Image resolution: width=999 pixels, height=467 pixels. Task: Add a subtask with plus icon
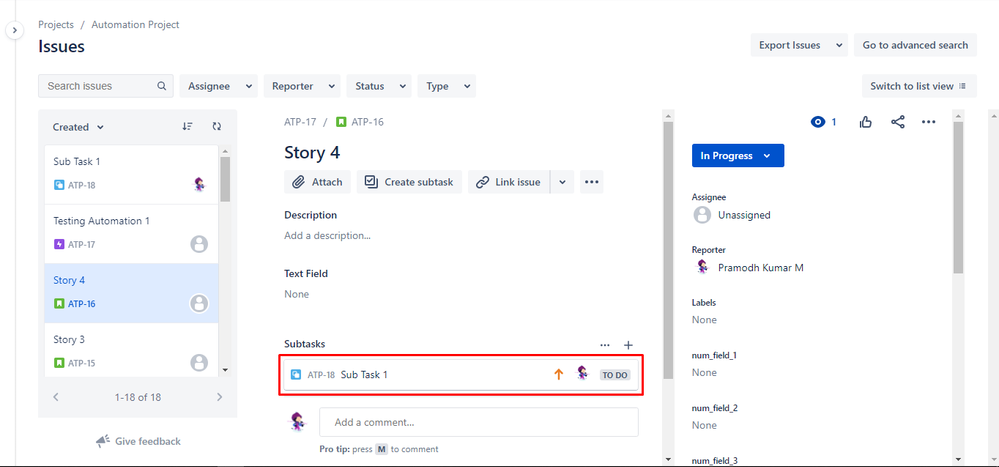pyautogui.click(x=628, y=345)
